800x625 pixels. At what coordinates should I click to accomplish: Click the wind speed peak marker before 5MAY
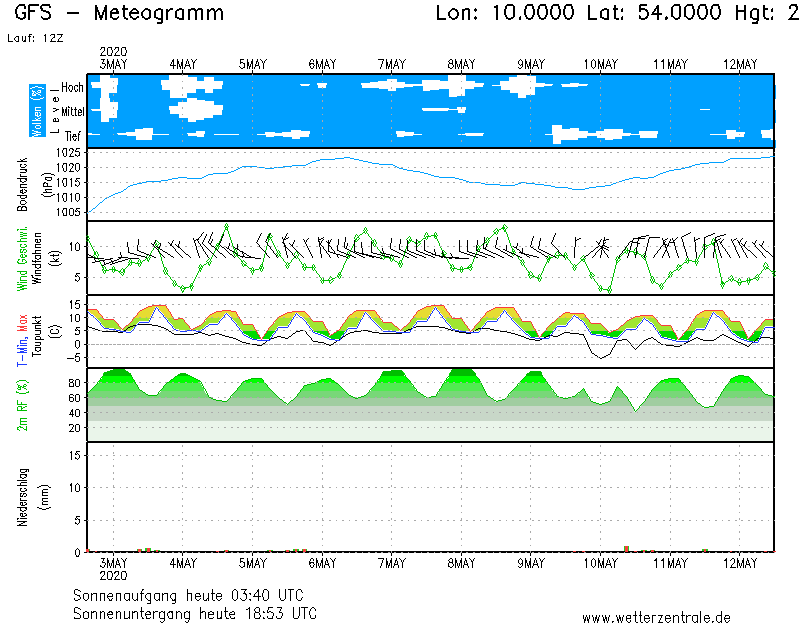click(x=226, y=226)
